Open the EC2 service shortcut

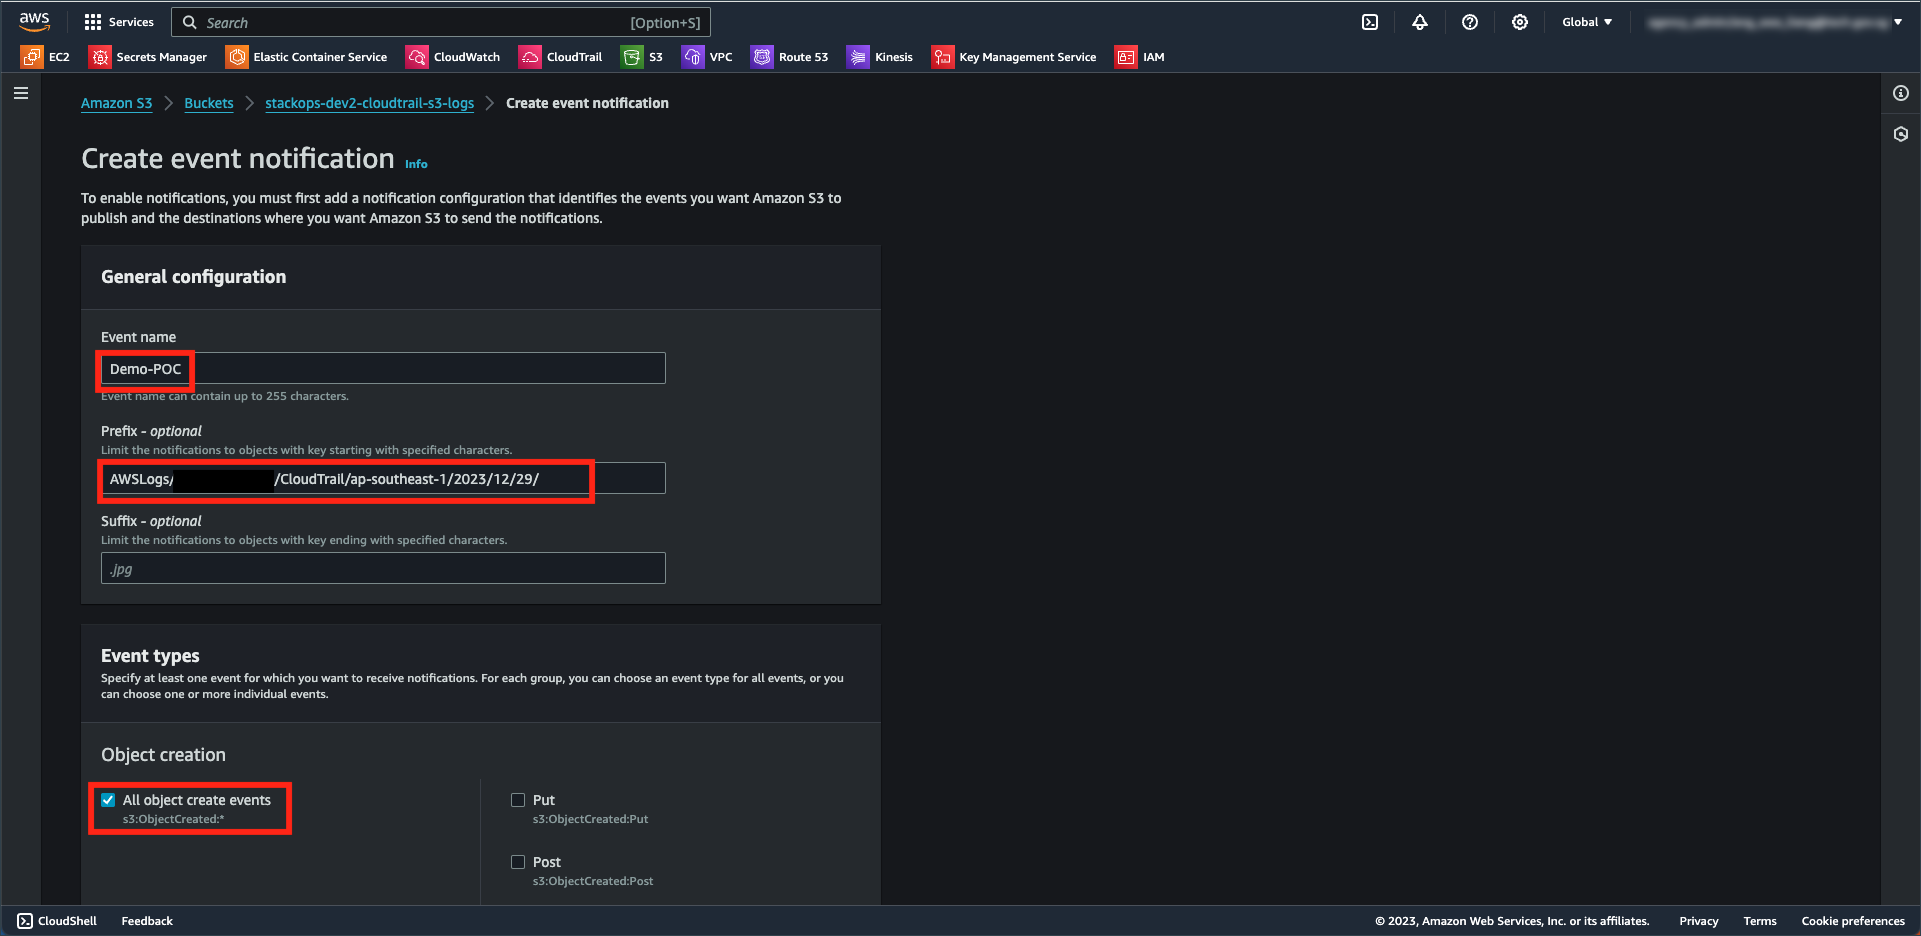pyautogui.click(x=46, y=57)
